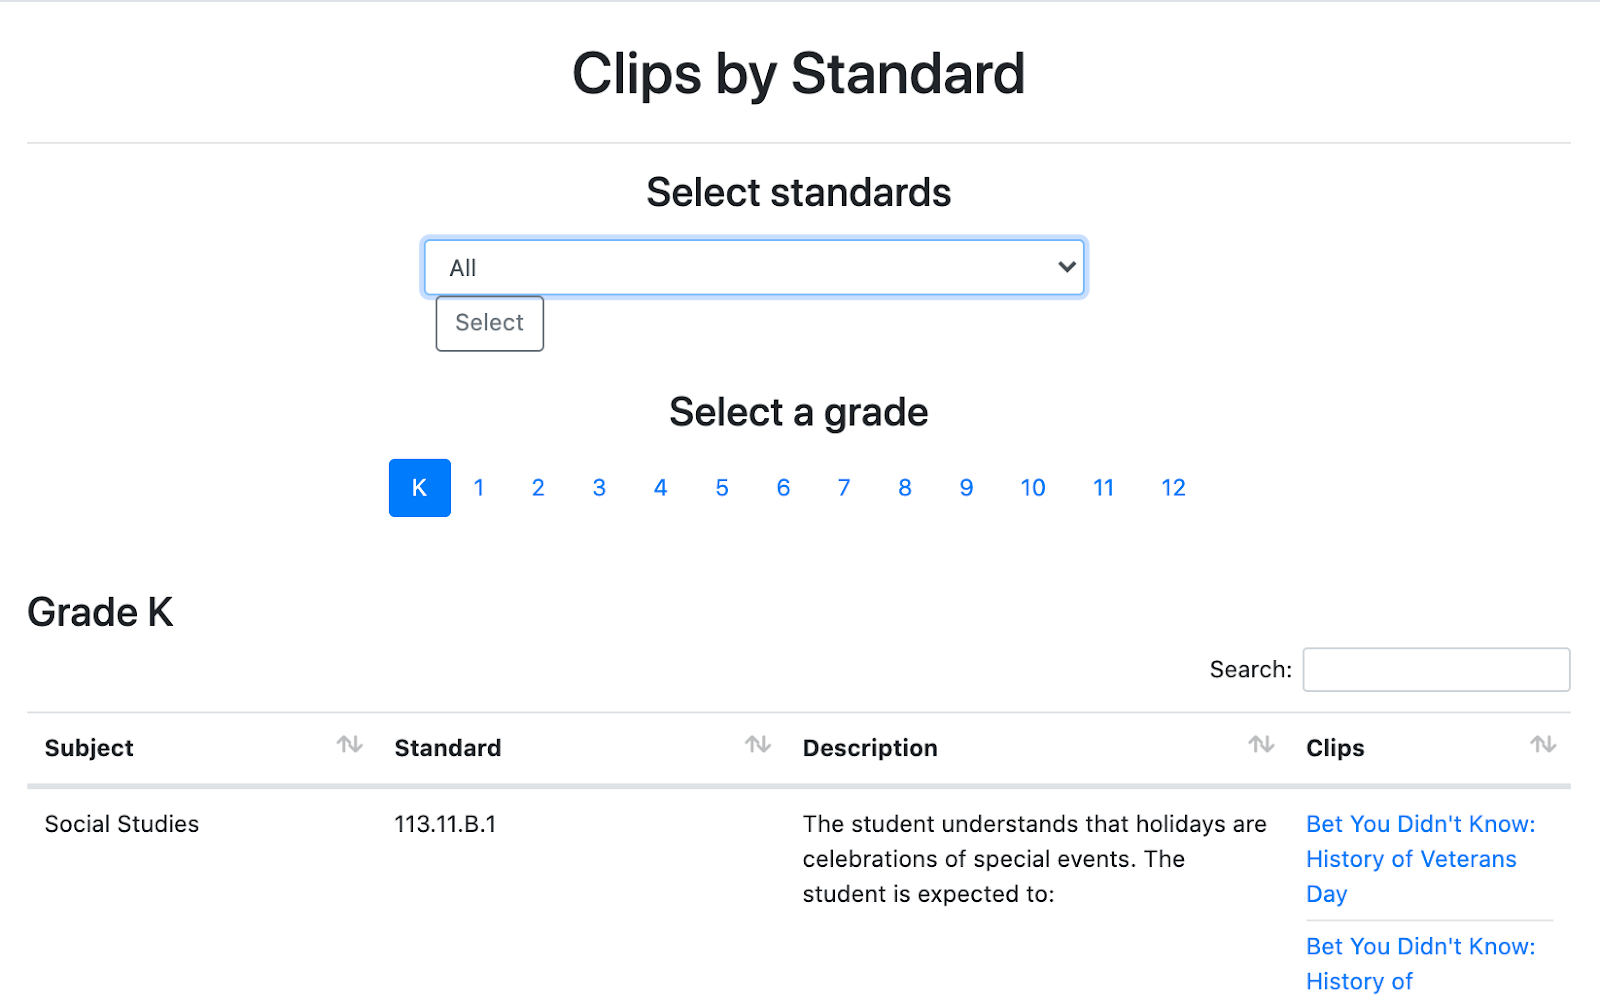Click the Description column sort arrows icon
The width and height of the screenshot is (1600, 1005).
[x=1261, y=745]
